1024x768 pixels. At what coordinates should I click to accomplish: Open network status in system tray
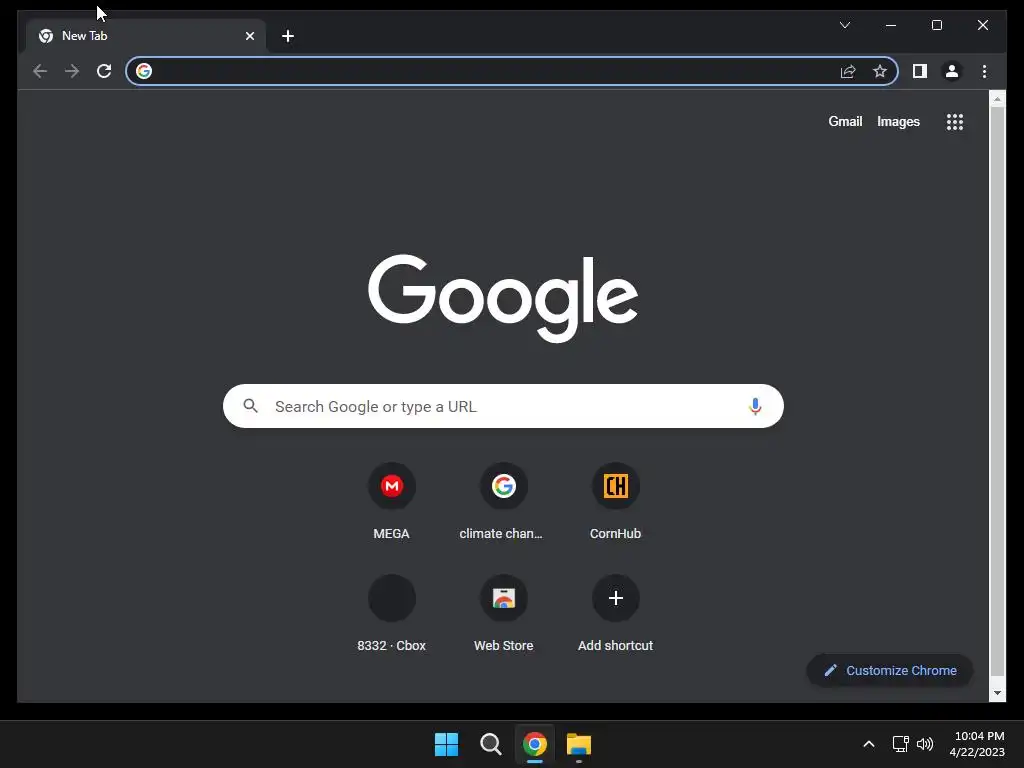point(901,744)
